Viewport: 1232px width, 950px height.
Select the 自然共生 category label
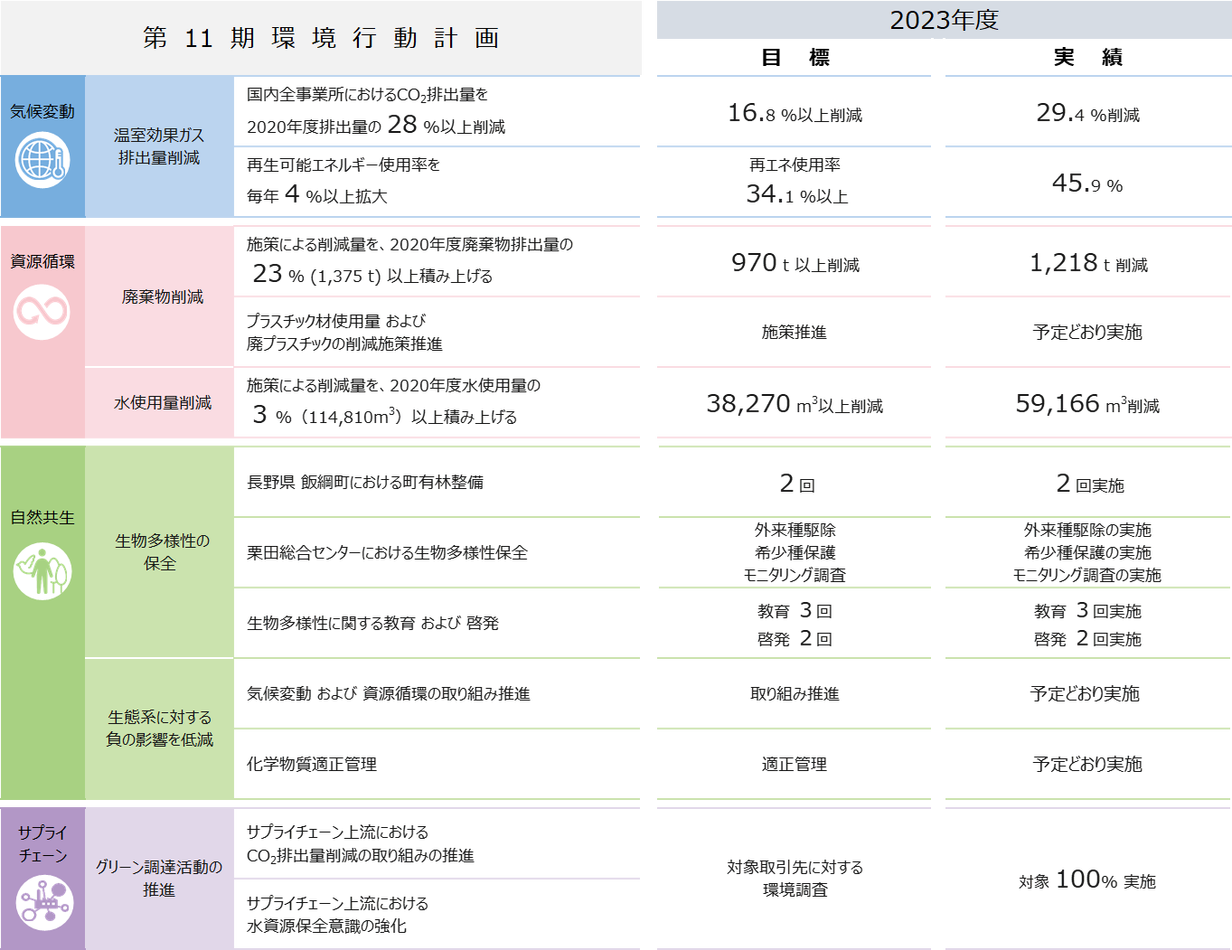tap(42, 518)
